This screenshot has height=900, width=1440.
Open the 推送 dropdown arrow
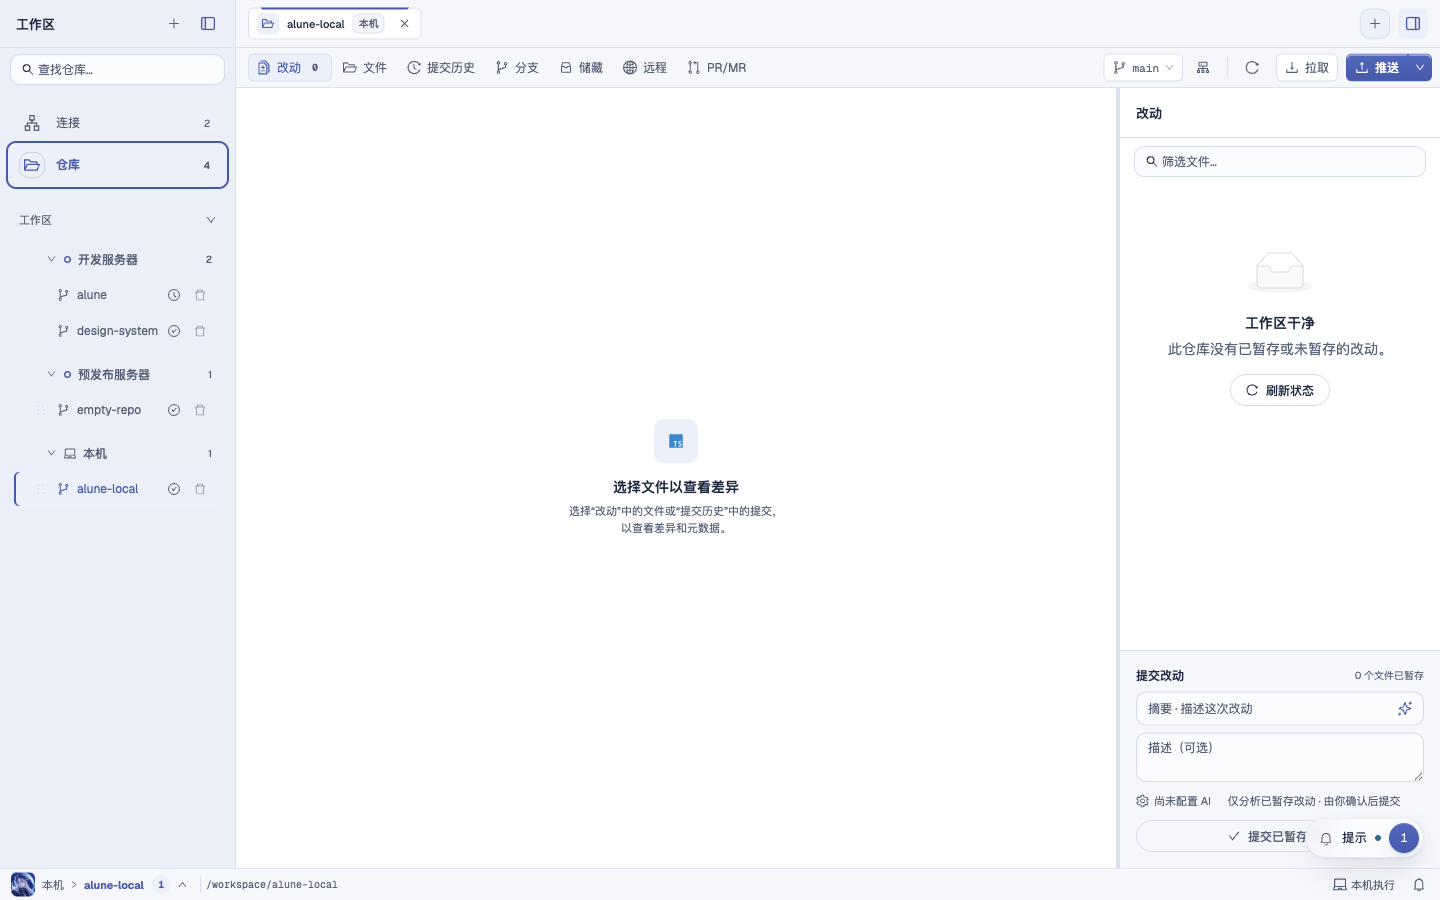tap(1420, 68)
